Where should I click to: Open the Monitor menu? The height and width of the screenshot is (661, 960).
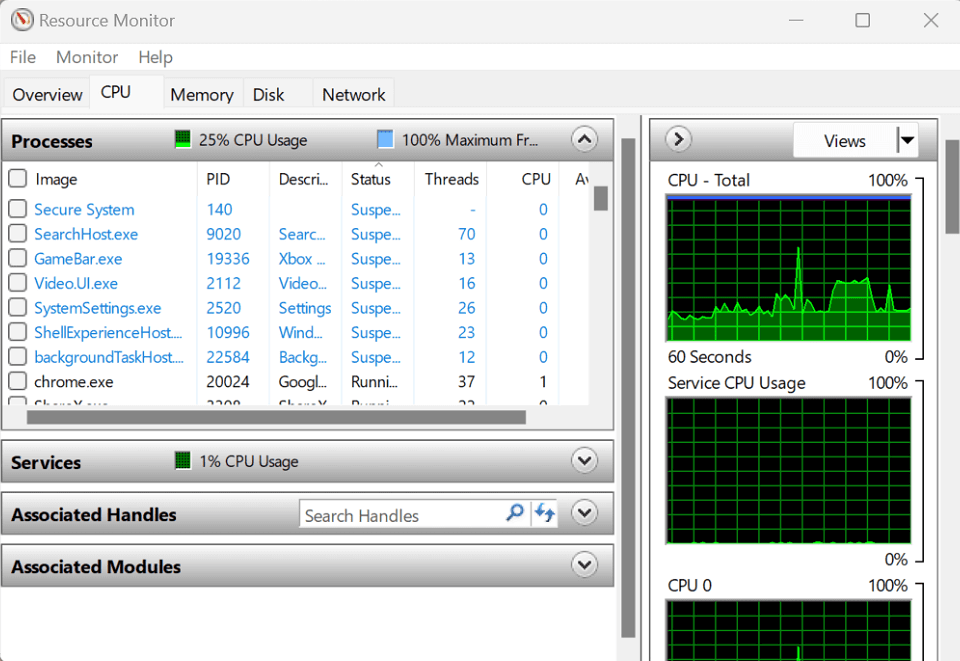(x=87, y=57)
